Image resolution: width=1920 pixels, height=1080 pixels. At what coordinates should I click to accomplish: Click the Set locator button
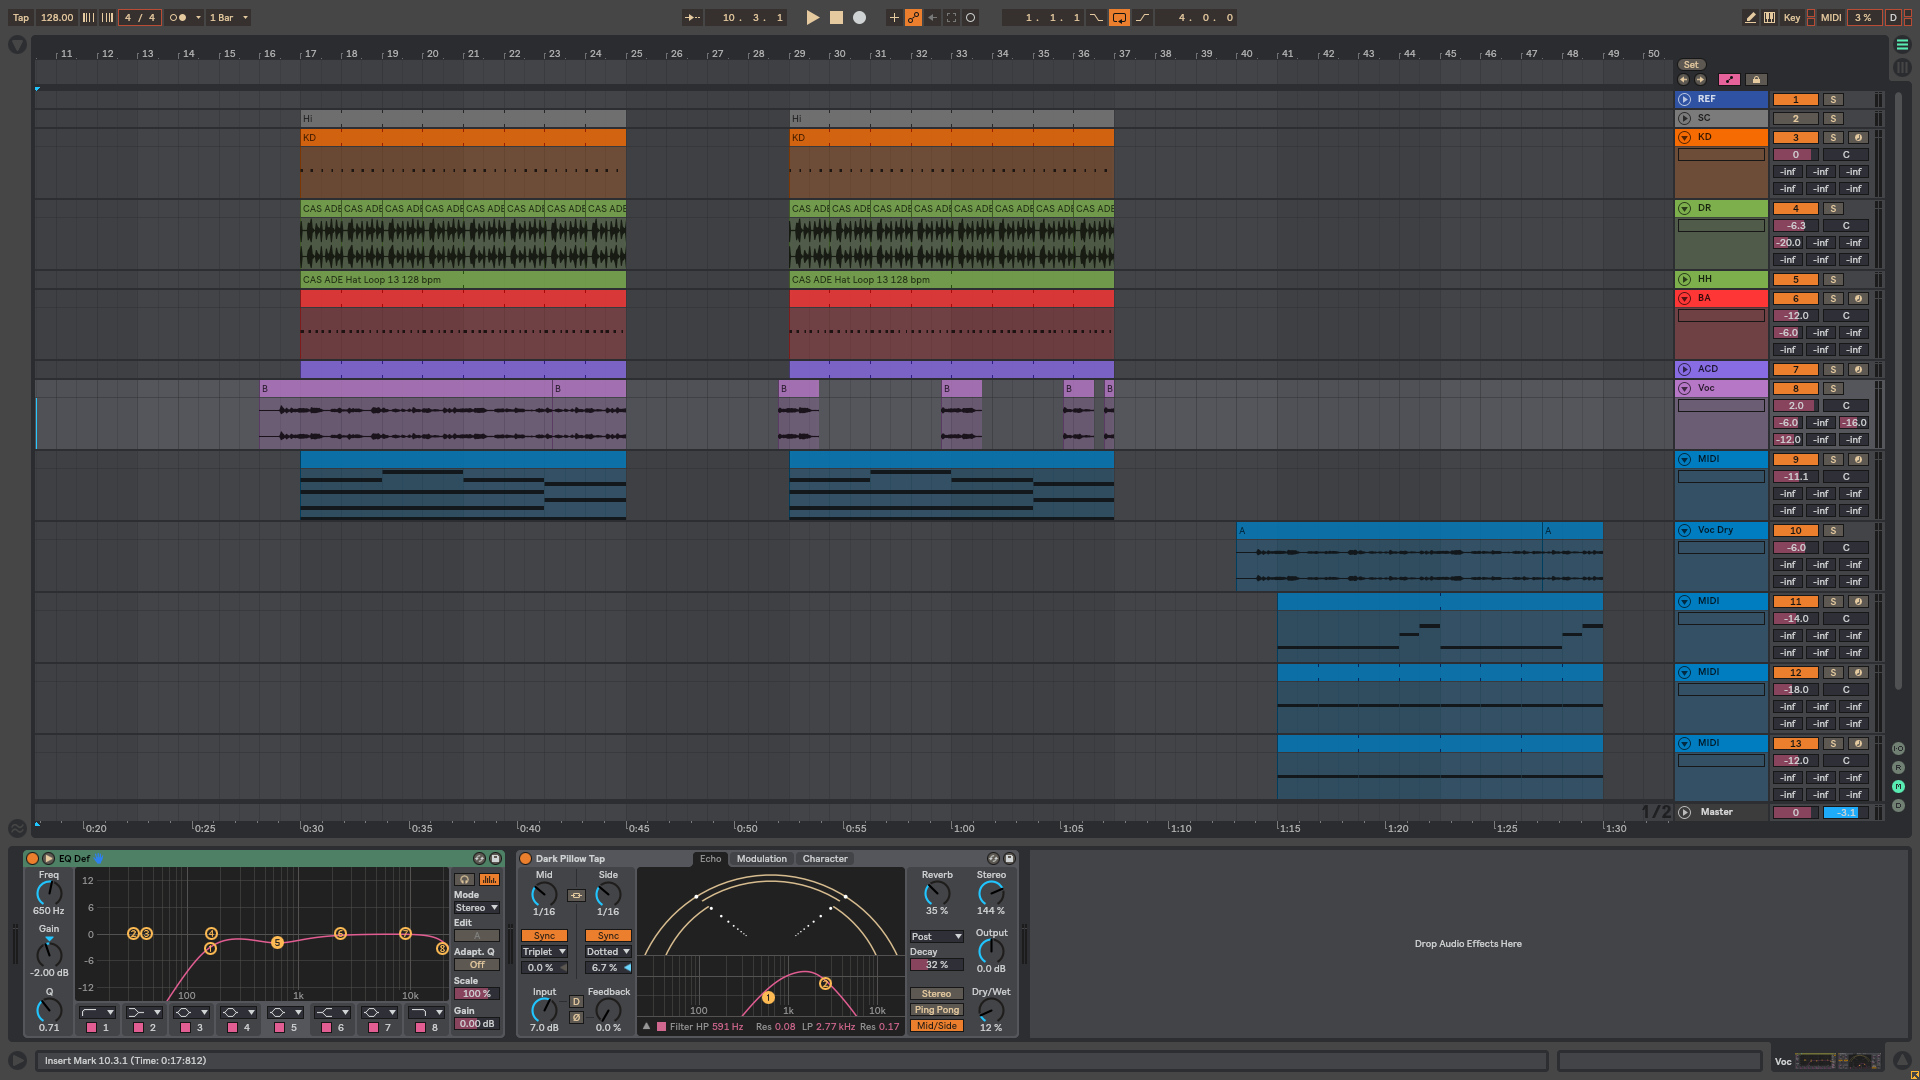point(1690,64)
